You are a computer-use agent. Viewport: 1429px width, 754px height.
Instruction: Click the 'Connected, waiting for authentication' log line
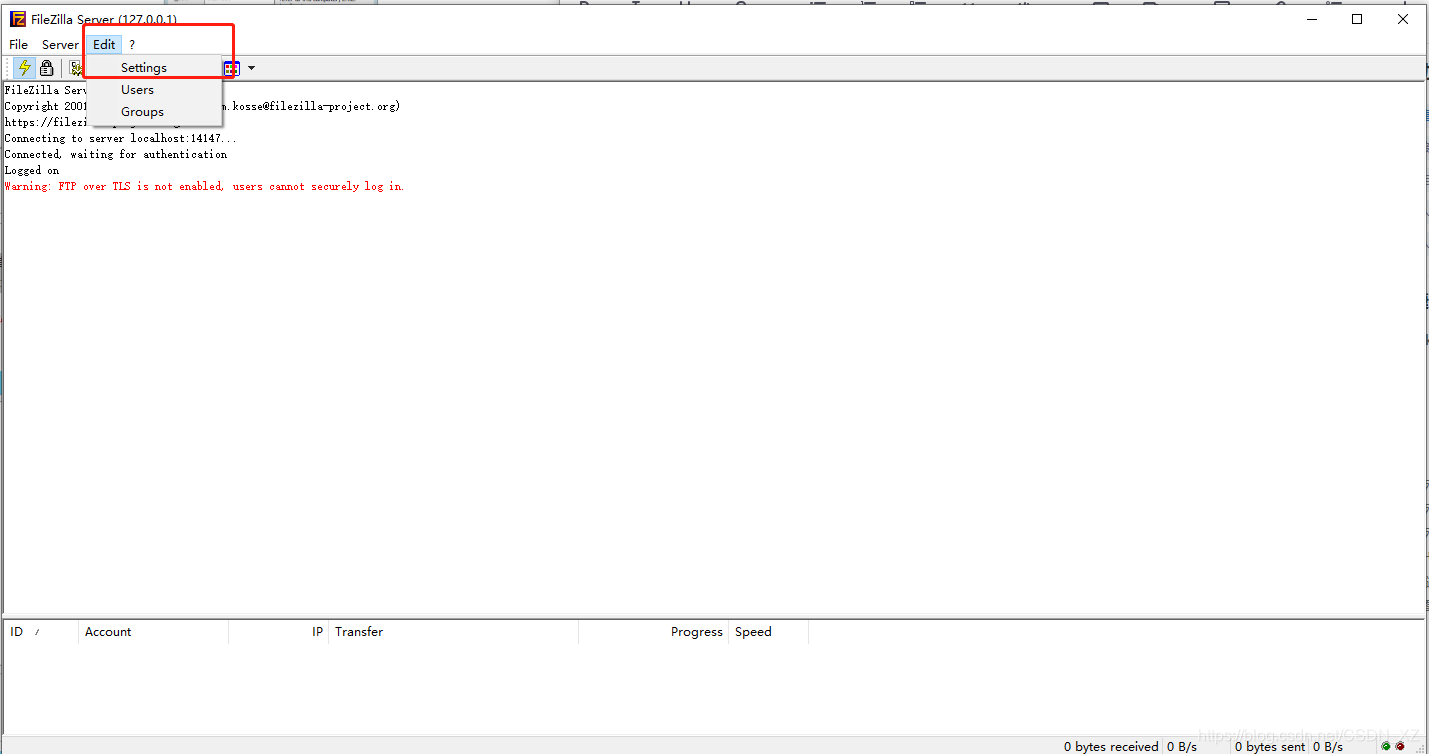(116, 155)
